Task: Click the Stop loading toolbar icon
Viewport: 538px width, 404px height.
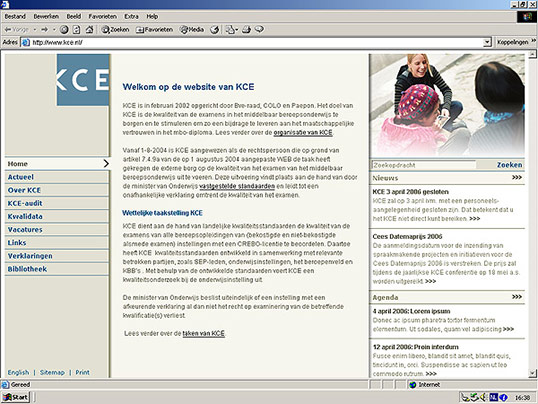Action: (x=64, y=30)
